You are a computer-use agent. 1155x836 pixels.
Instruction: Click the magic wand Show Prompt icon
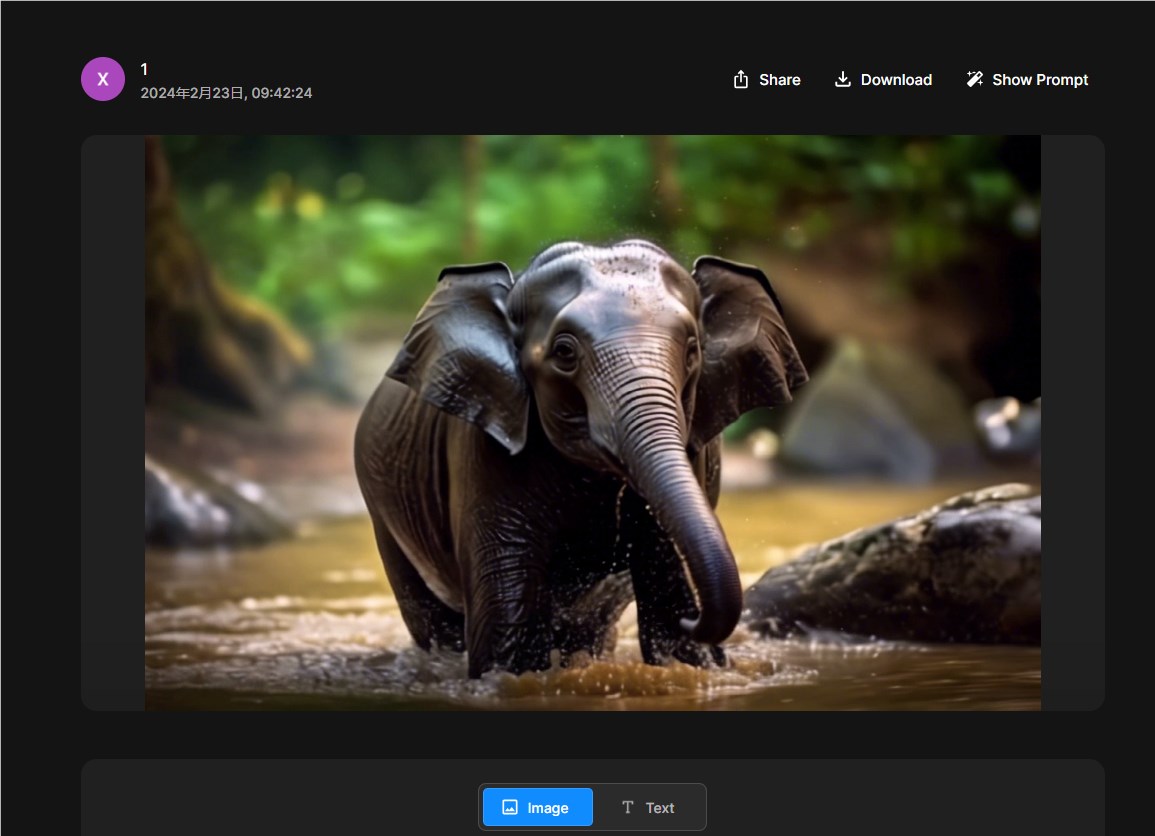[x=974, y=80]
